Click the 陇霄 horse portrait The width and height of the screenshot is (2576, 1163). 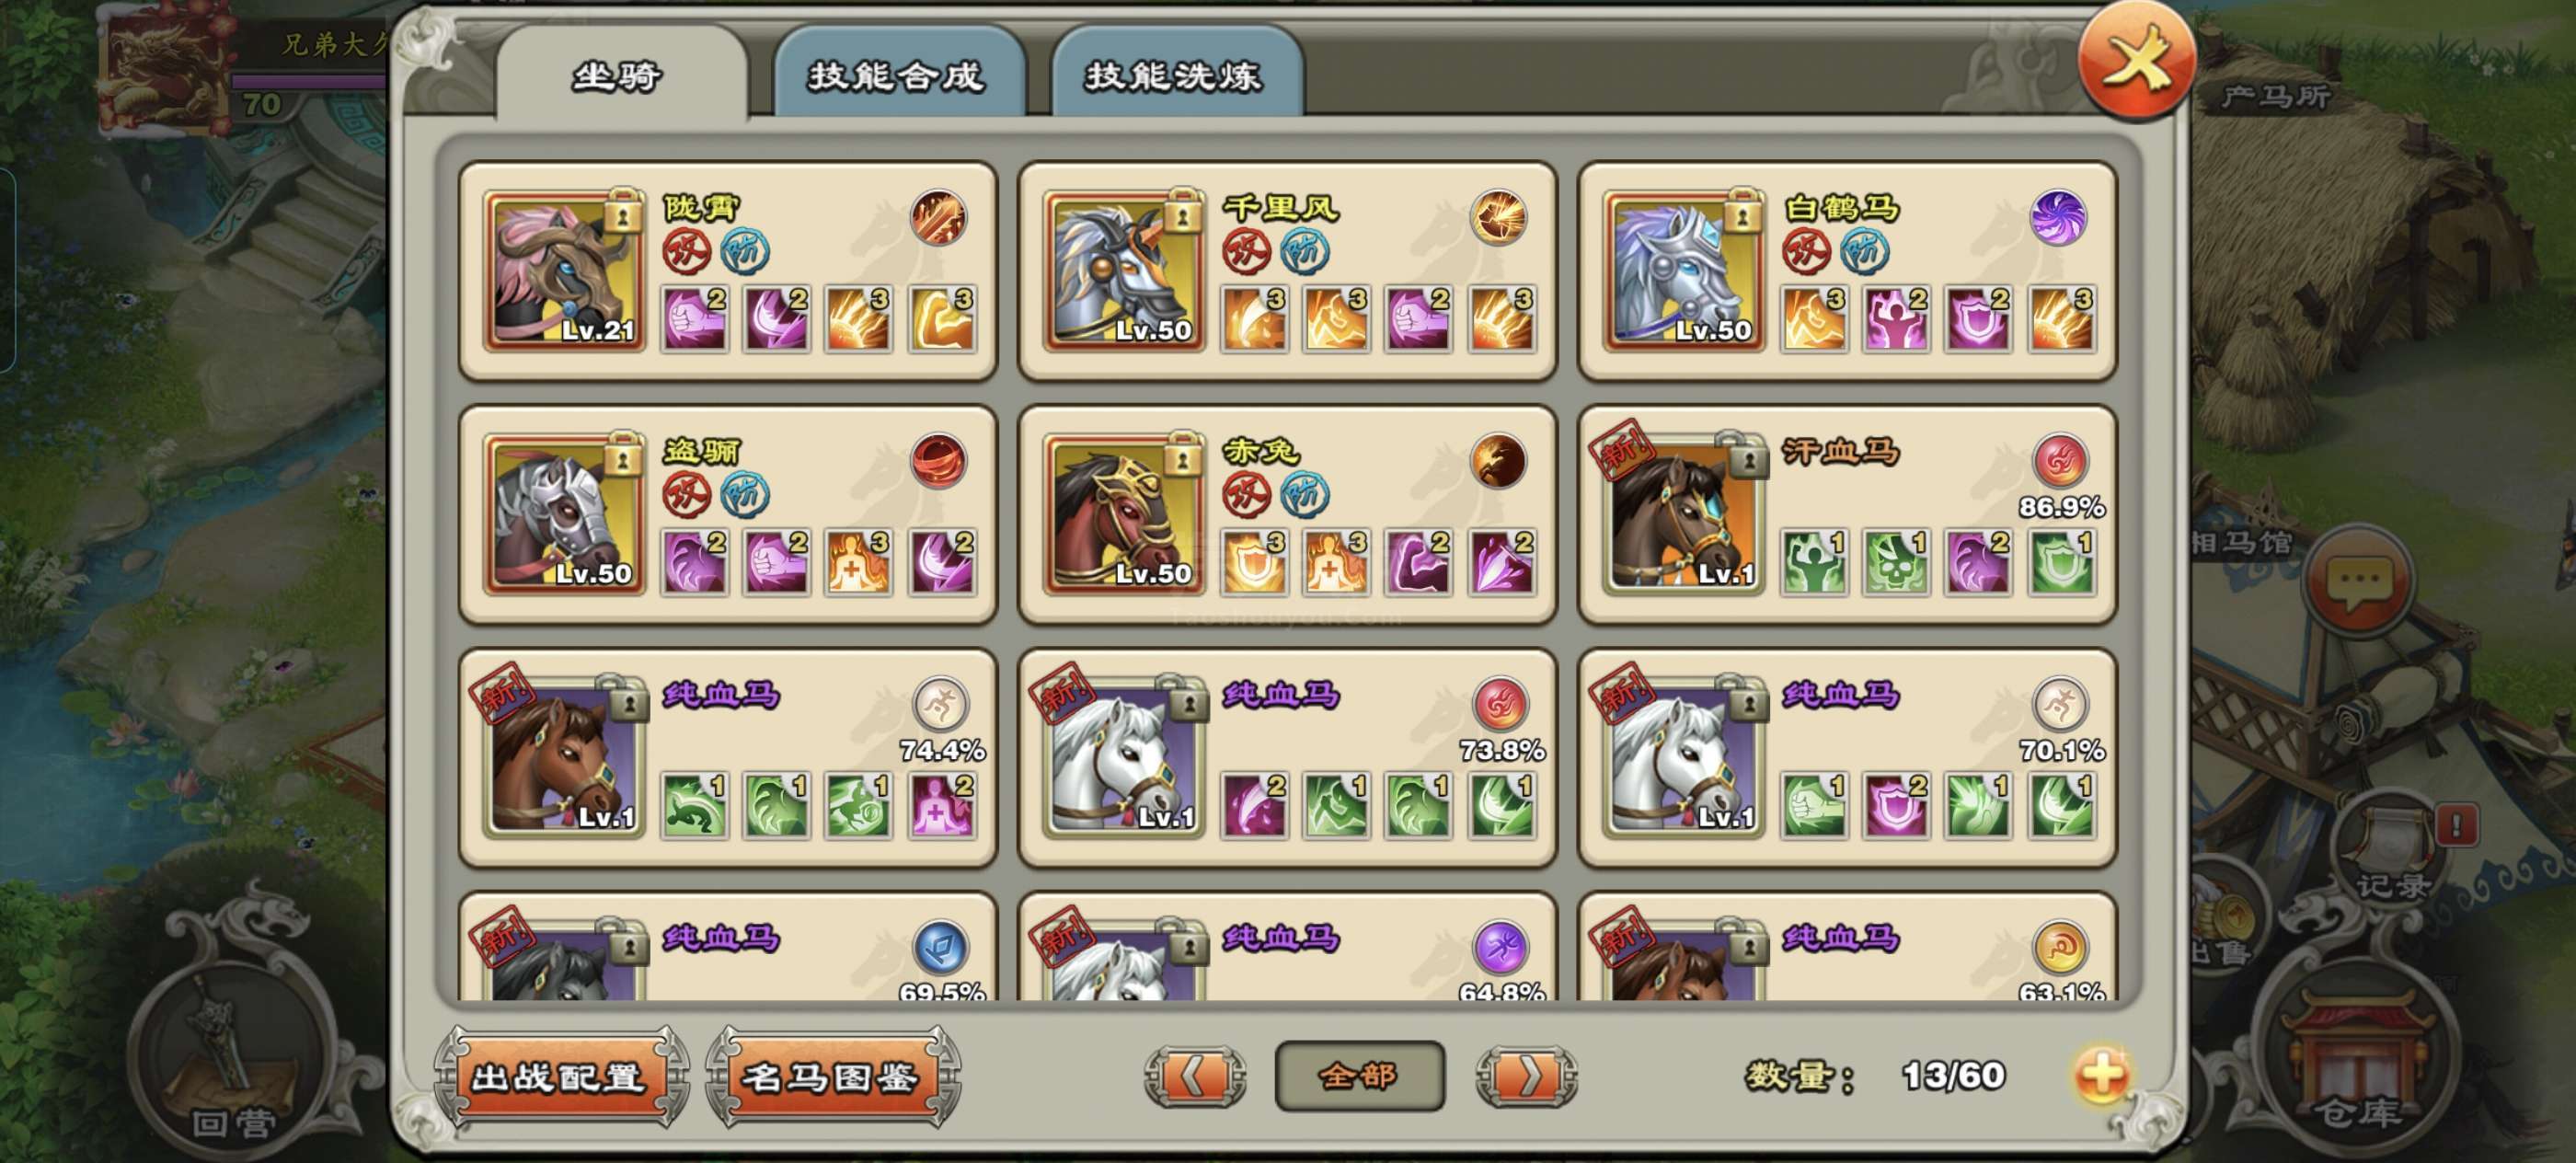(x=563, y=271)
